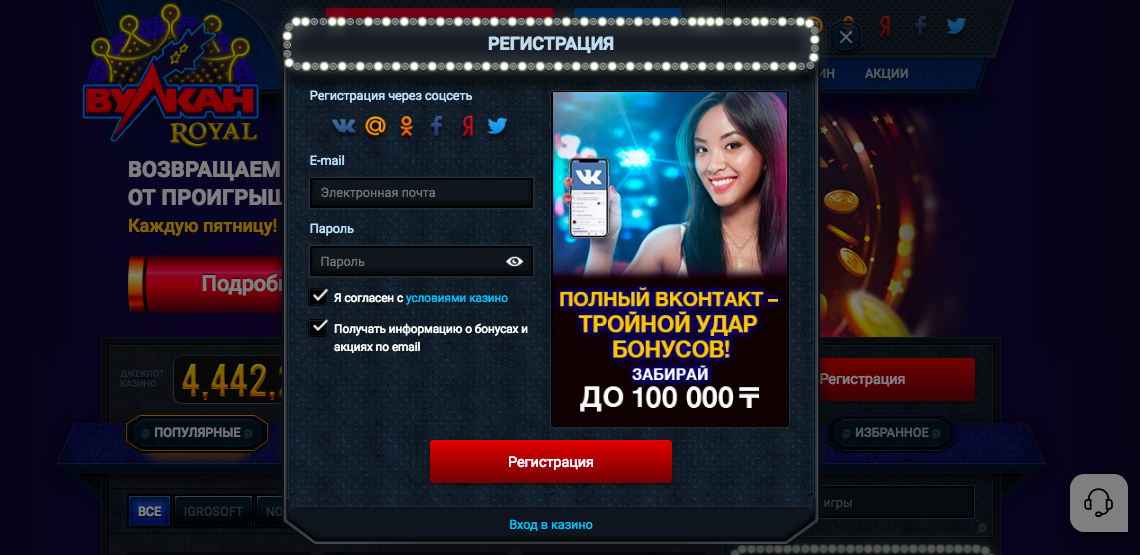Click Facebook icon in page header
1140x555 pixels.
click(x=920, y=26)
